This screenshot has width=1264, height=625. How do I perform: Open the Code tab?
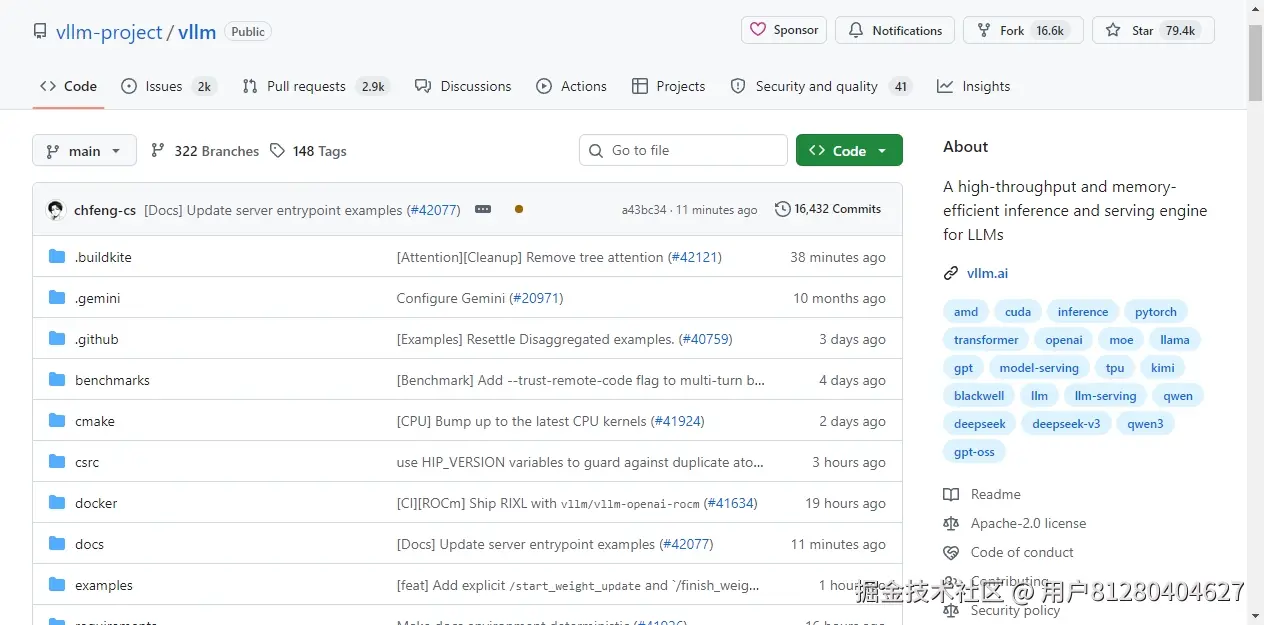tap(69, 86)
